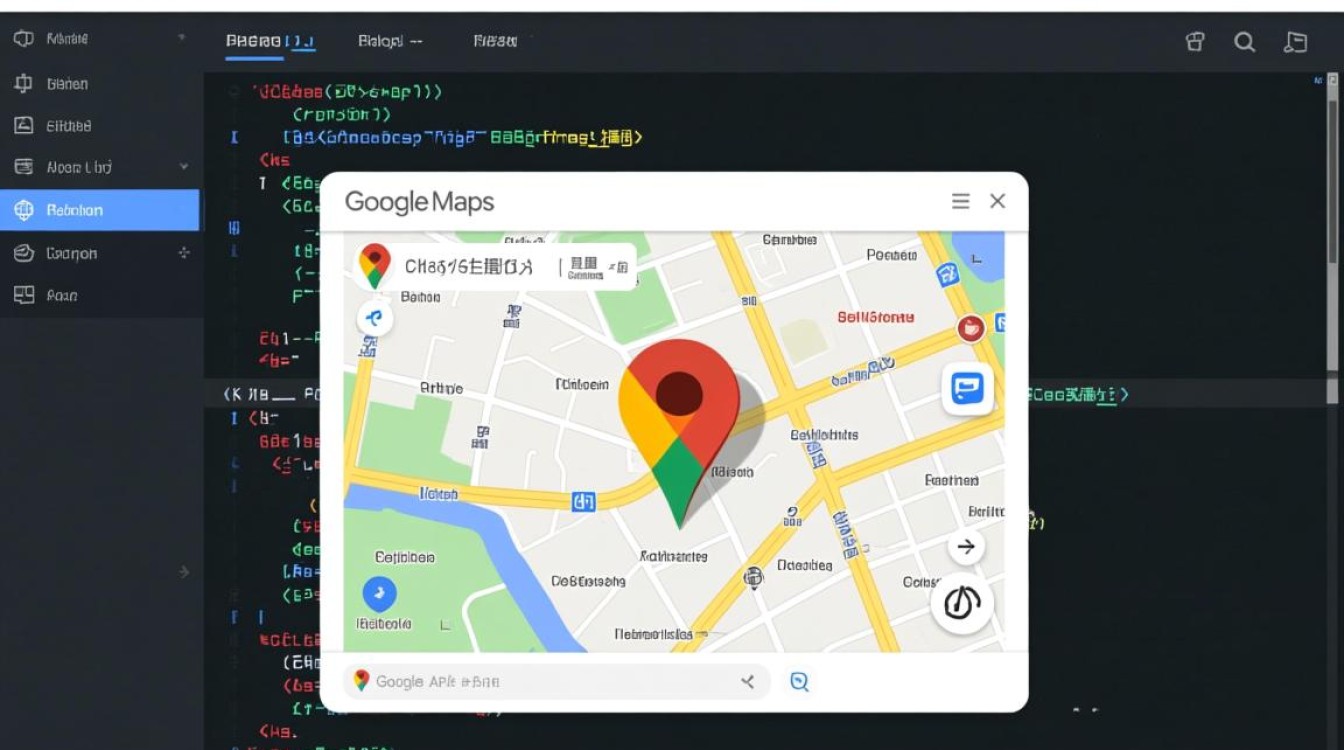
Task: Select the highlighted globe item in sidebar
Action: (99, 210)
